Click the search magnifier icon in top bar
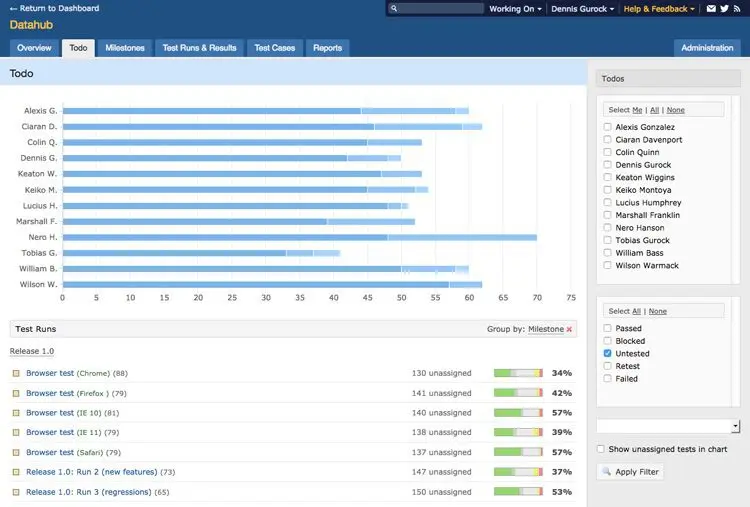 394,9
